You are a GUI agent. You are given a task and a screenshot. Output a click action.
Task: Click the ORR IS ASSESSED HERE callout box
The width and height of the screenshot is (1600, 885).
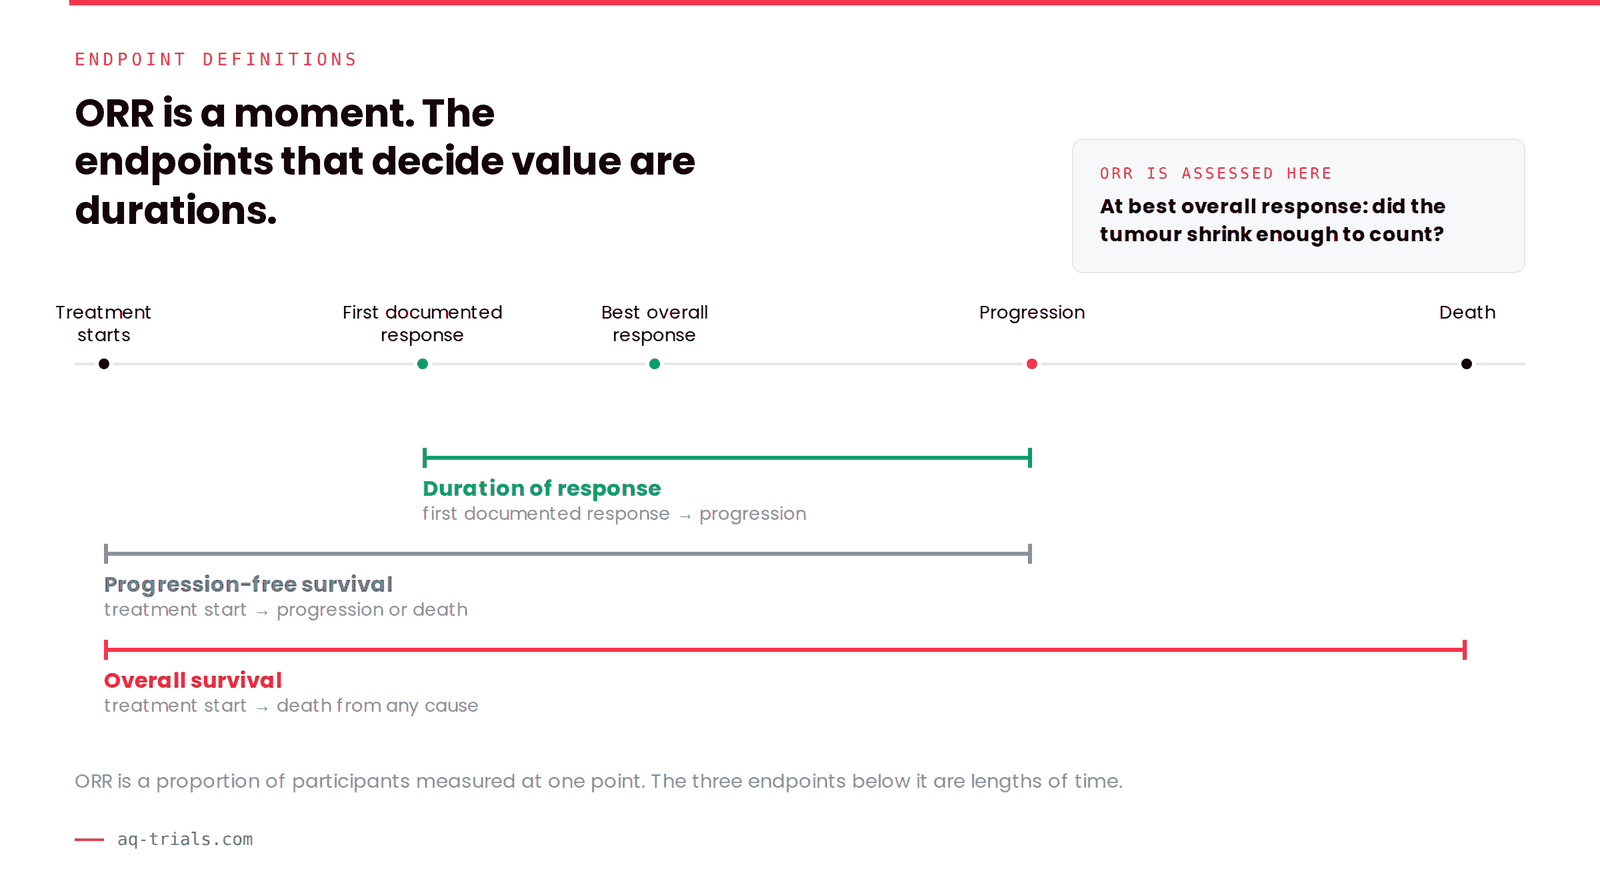pyautogui.click(x=1298, y=206)
